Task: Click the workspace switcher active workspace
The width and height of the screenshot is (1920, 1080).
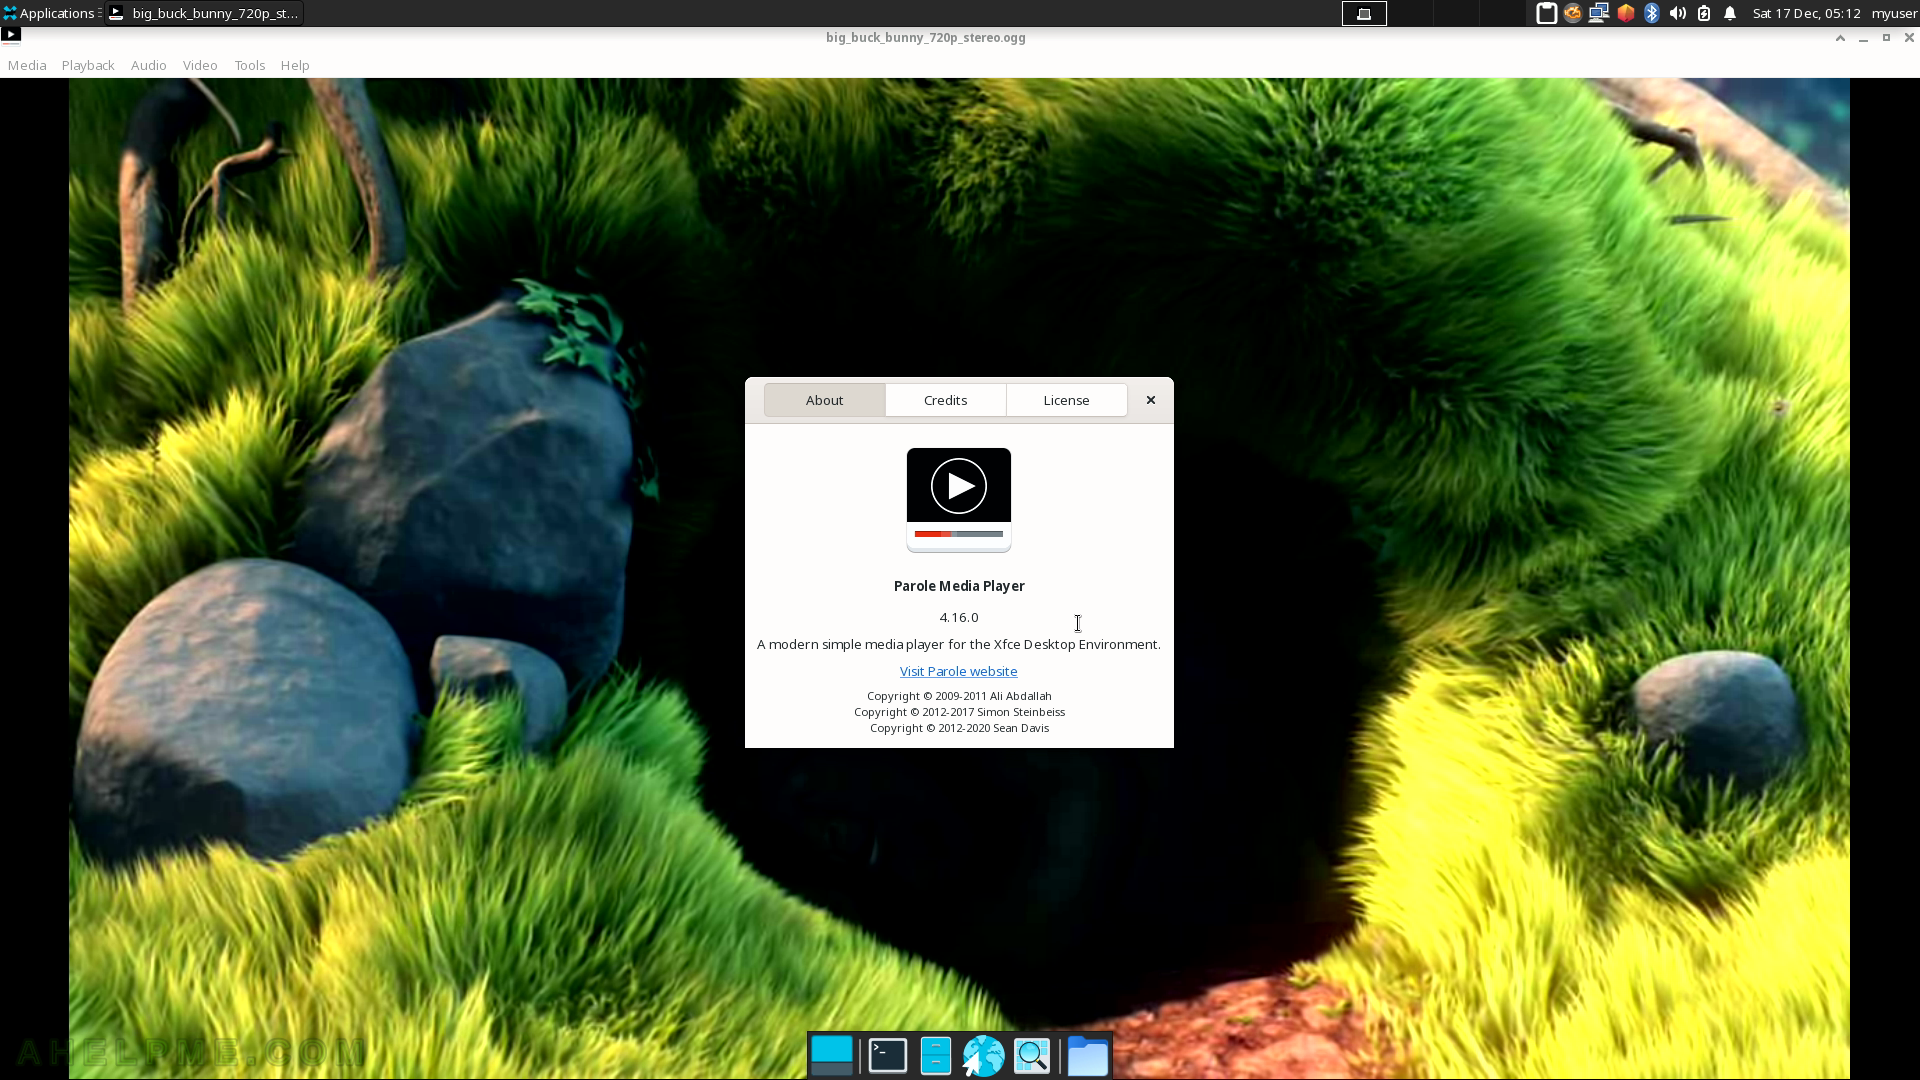Action: point(1364,13)
